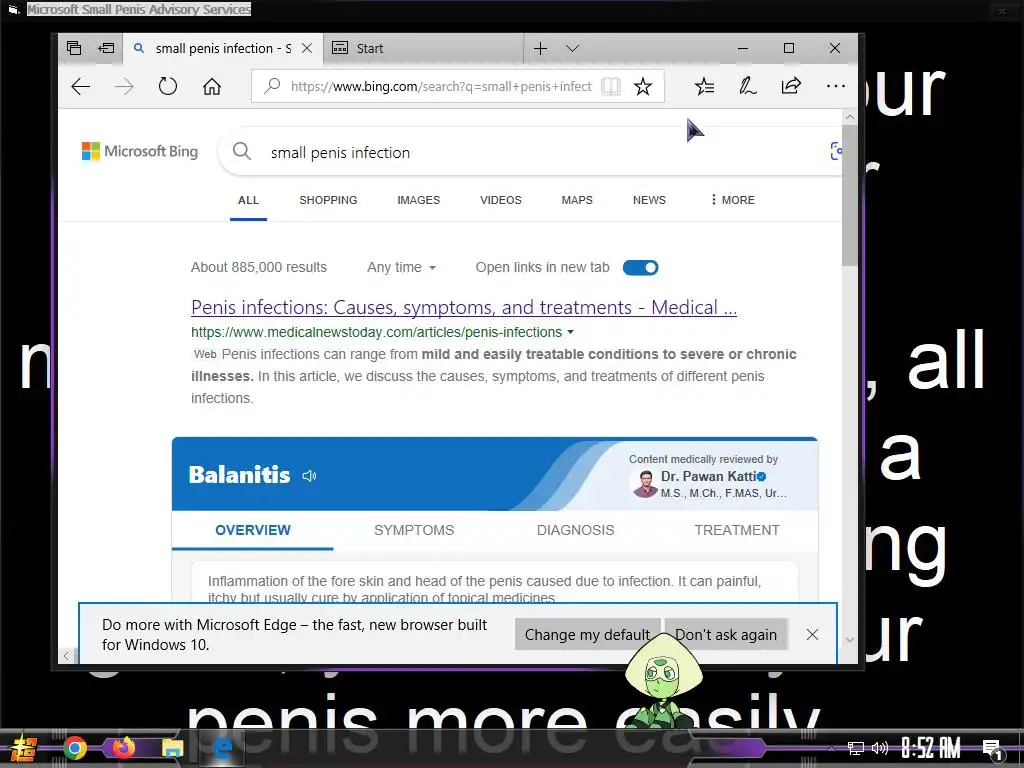Open the notification action center icon
1024x768 pixels.
tap(992, 750)
